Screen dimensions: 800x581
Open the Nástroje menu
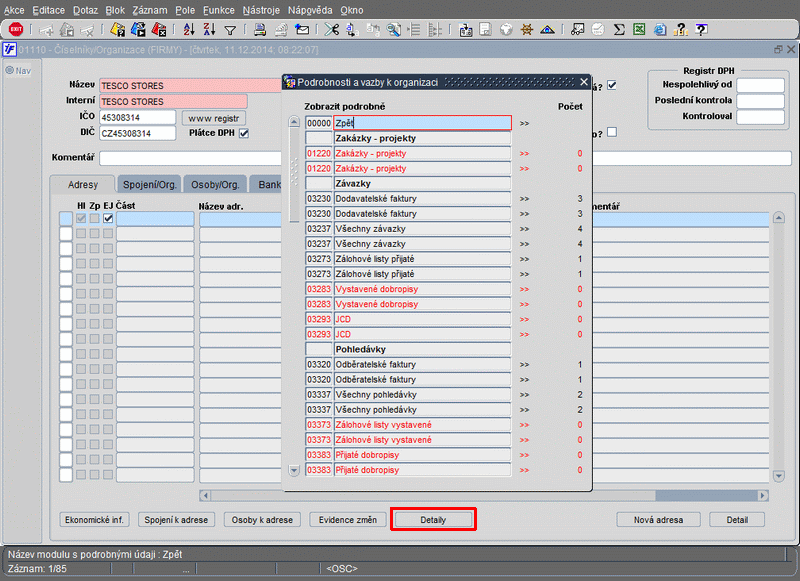click(x=261, y=10)
